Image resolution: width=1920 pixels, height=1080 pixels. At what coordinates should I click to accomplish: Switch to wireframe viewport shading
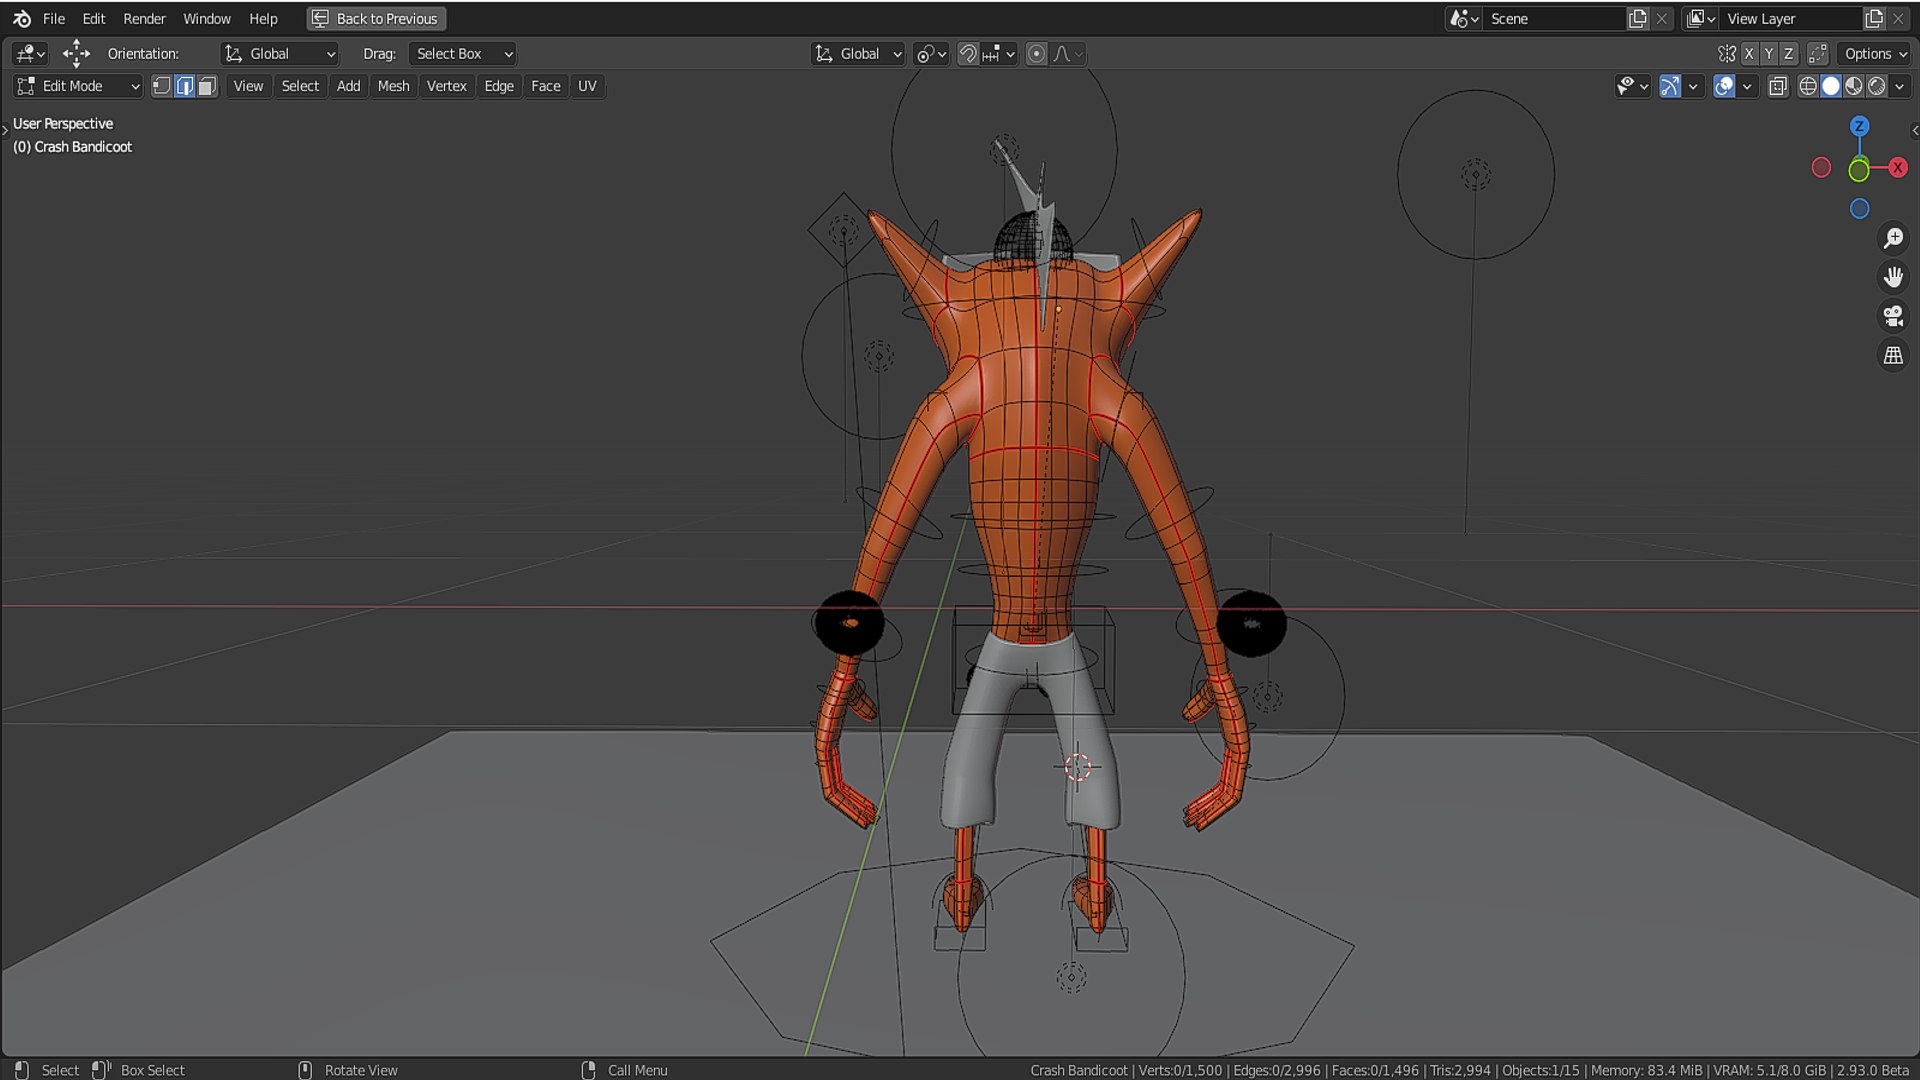[1808, 86]
